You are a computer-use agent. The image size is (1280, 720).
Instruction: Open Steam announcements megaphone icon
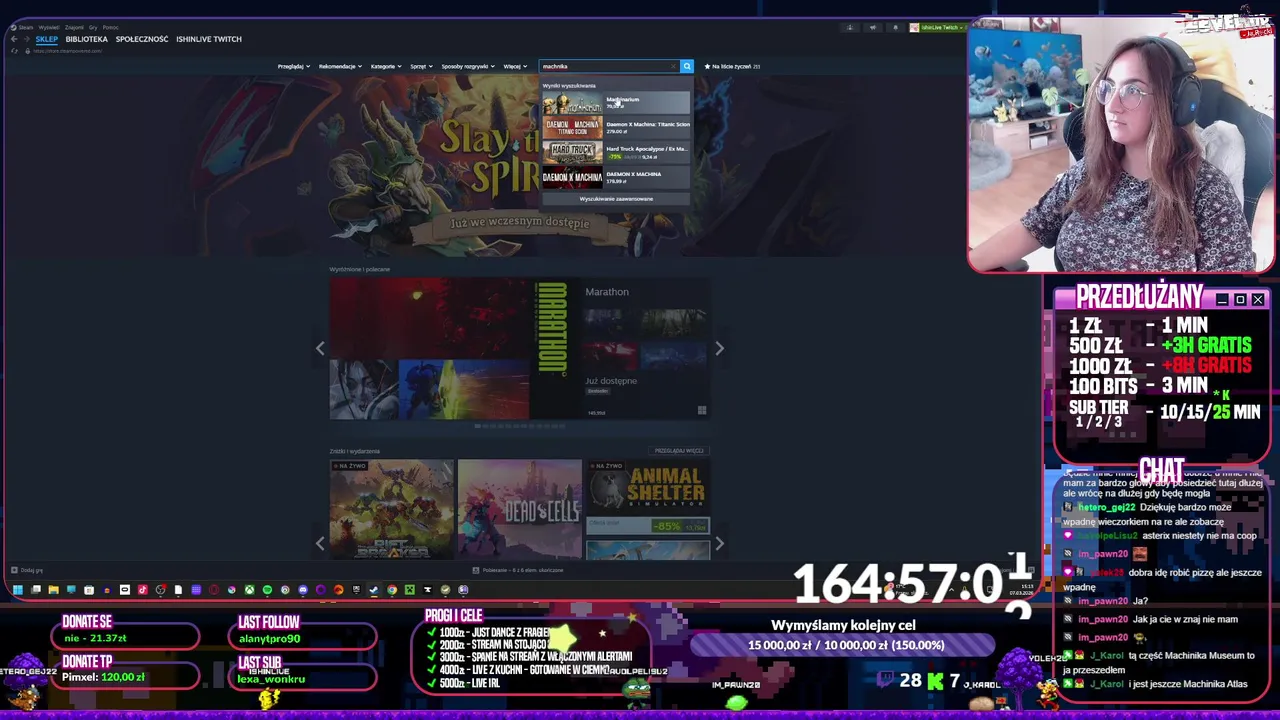tap(873, 27)
